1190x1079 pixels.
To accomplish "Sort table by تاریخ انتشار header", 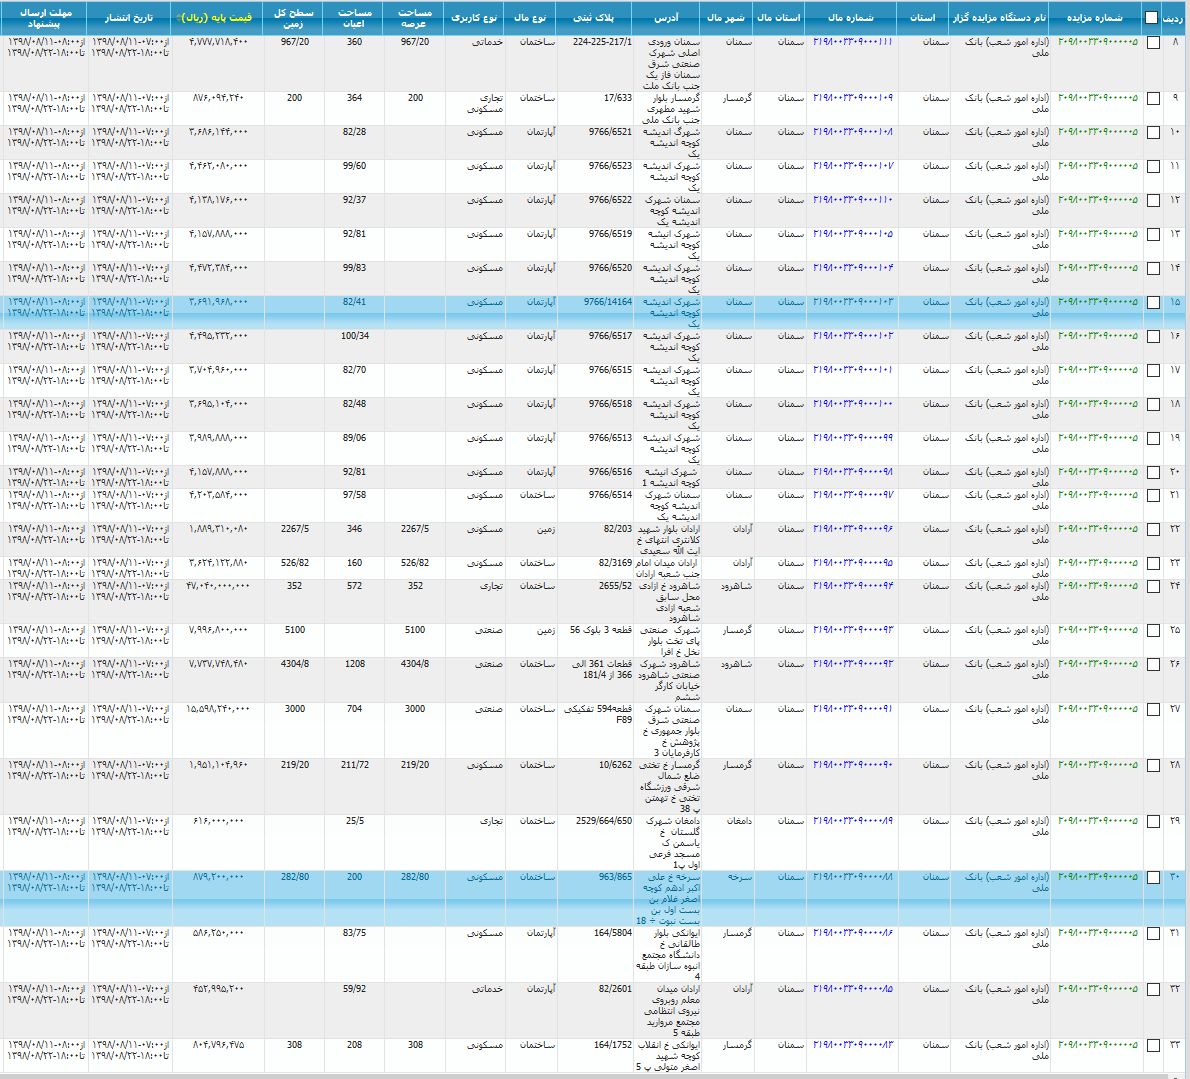I will pyautogui.click(x=130, y=18).
